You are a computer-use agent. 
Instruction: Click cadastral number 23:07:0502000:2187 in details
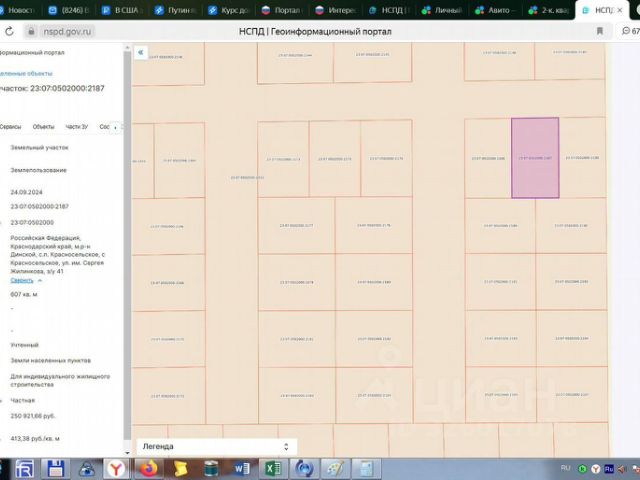click(x=40, y=207)
